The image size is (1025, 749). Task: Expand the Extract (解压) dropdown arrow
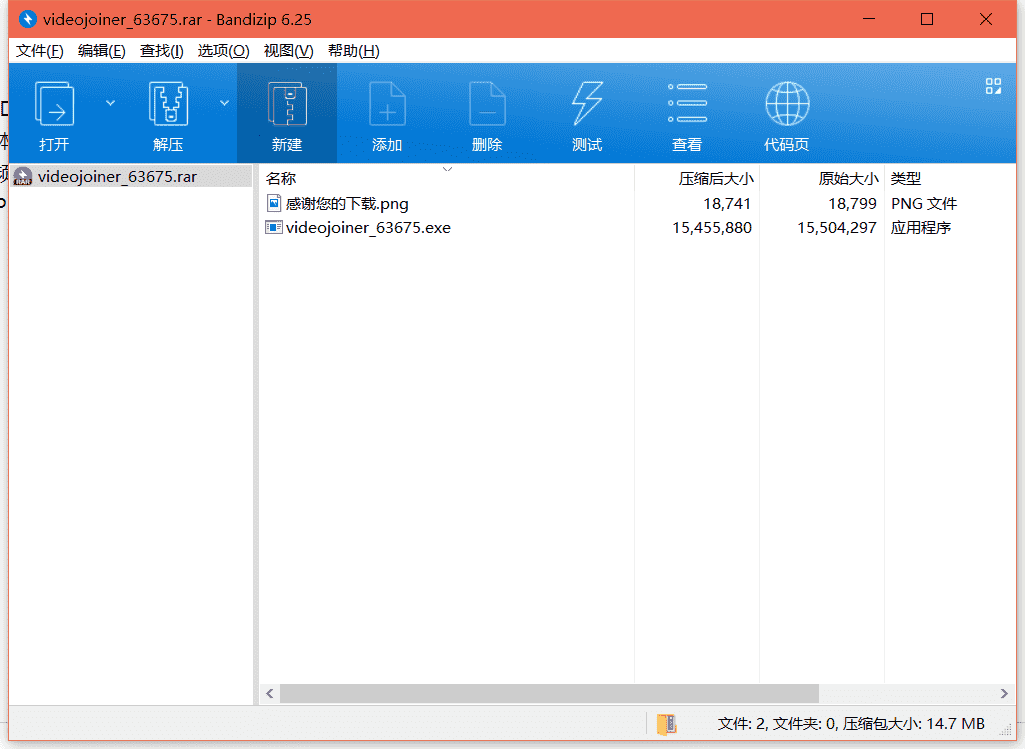(224, 103)
